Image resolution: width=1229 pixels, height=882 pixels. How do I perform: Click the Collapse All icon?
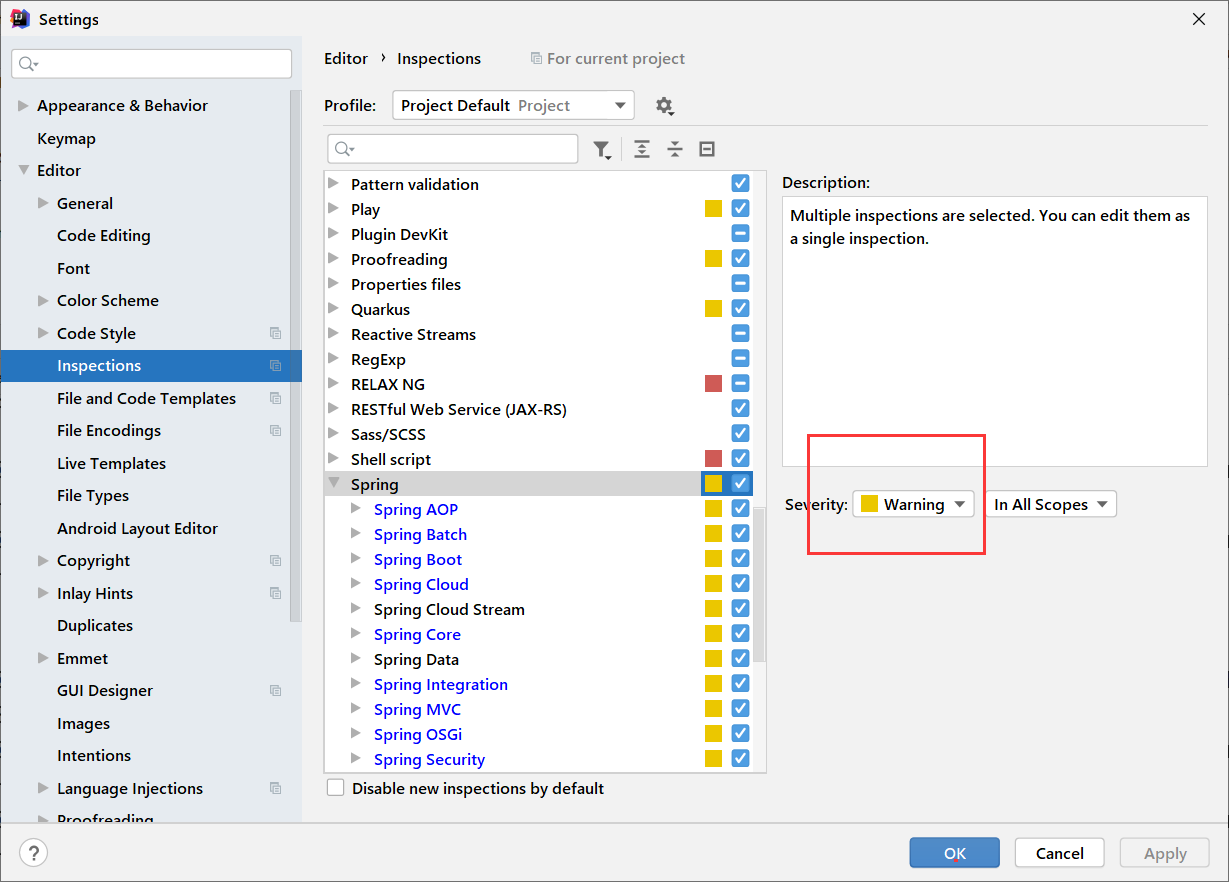[x=675, y=149]
